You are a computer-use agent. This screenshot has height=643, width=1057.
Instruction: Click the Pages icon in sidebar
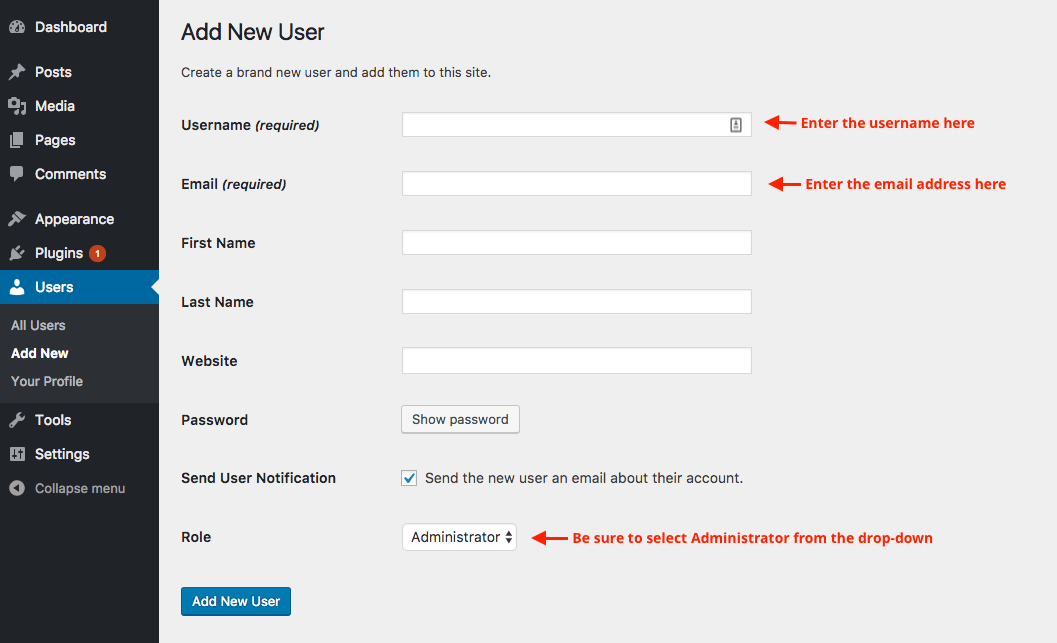pos(17,140)
